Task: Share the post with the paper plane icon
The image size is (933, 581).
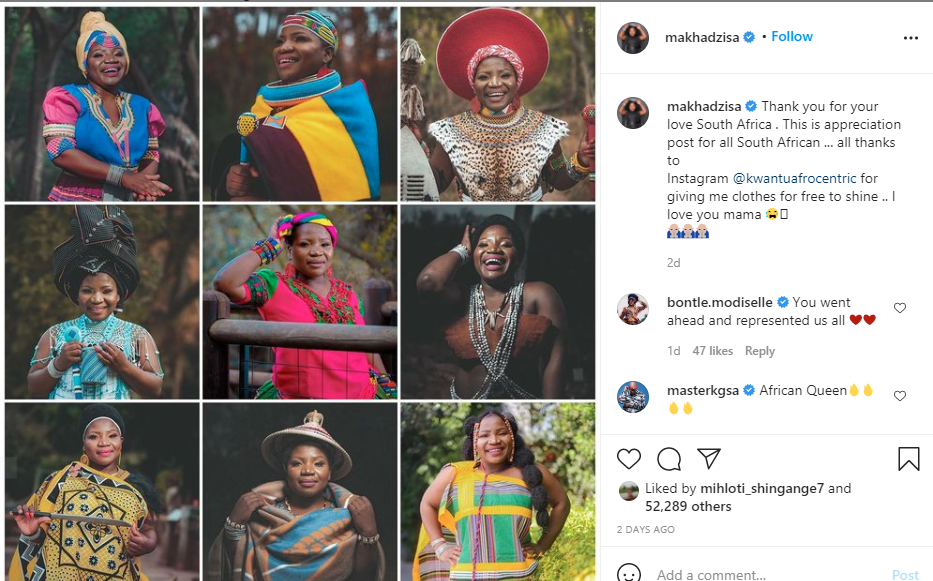Action: [x=709, y=459]
